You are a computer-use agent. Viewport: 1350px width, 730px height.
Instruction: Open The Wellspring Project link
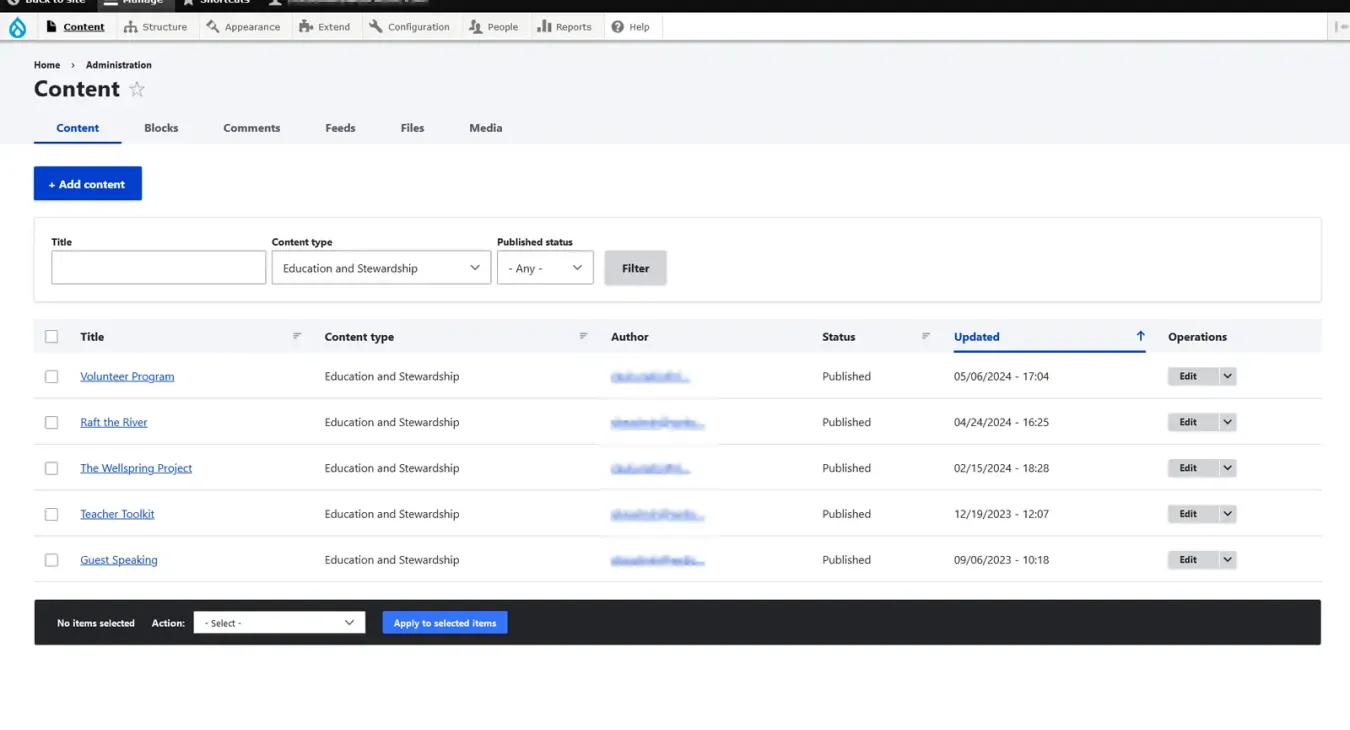click(x=136, y=468)
